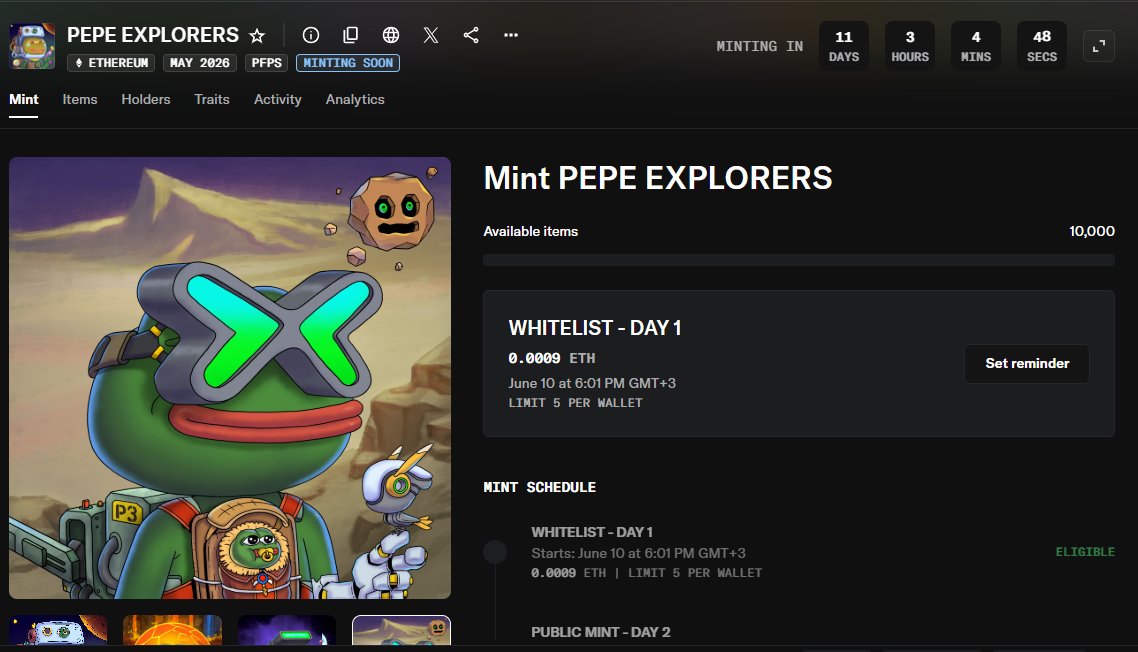Click the Whitelist Day 1 timeline marker dot
1138x652 pixels.
click(x=495, y=552)
